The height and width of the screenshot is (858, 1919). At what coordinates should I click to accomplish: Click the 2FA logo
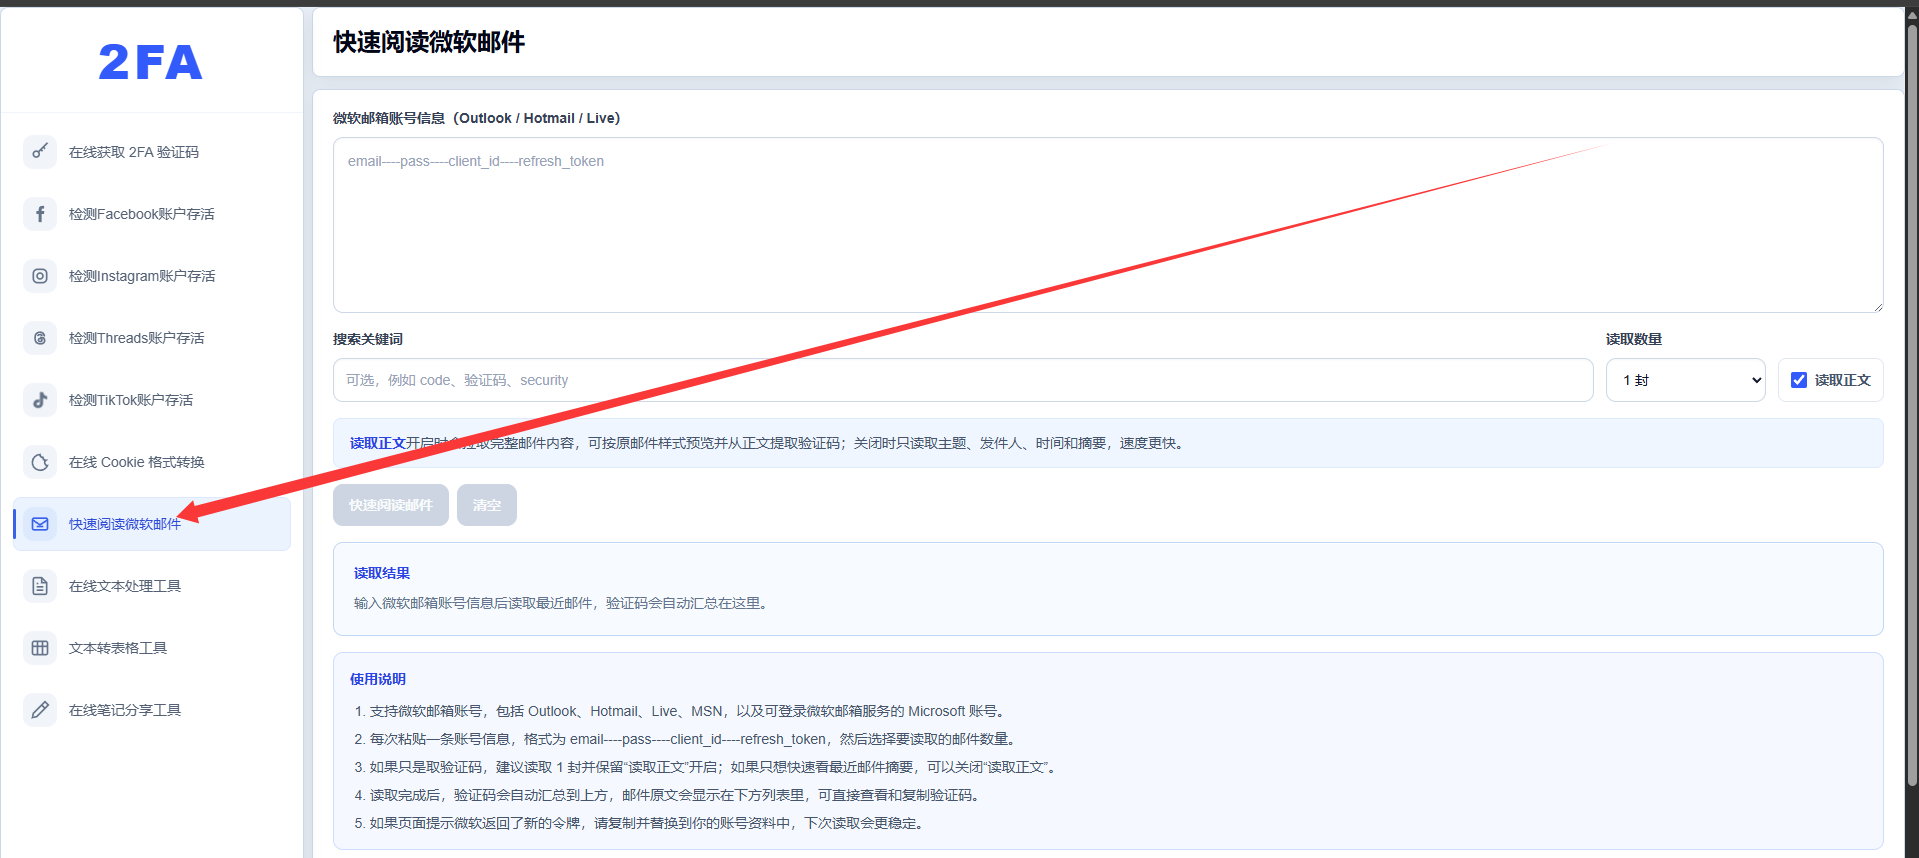coord(150,62)
